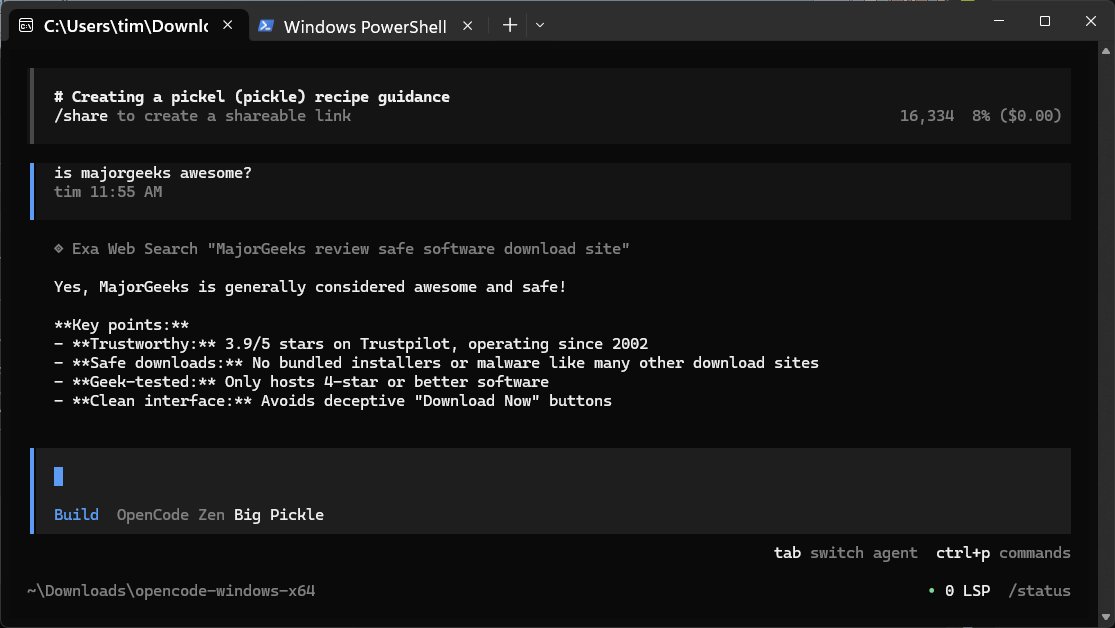The height and width of the screenshot is (628, 1115).
Task: Open a new tab with the plus button
Action: pos(509,26)
